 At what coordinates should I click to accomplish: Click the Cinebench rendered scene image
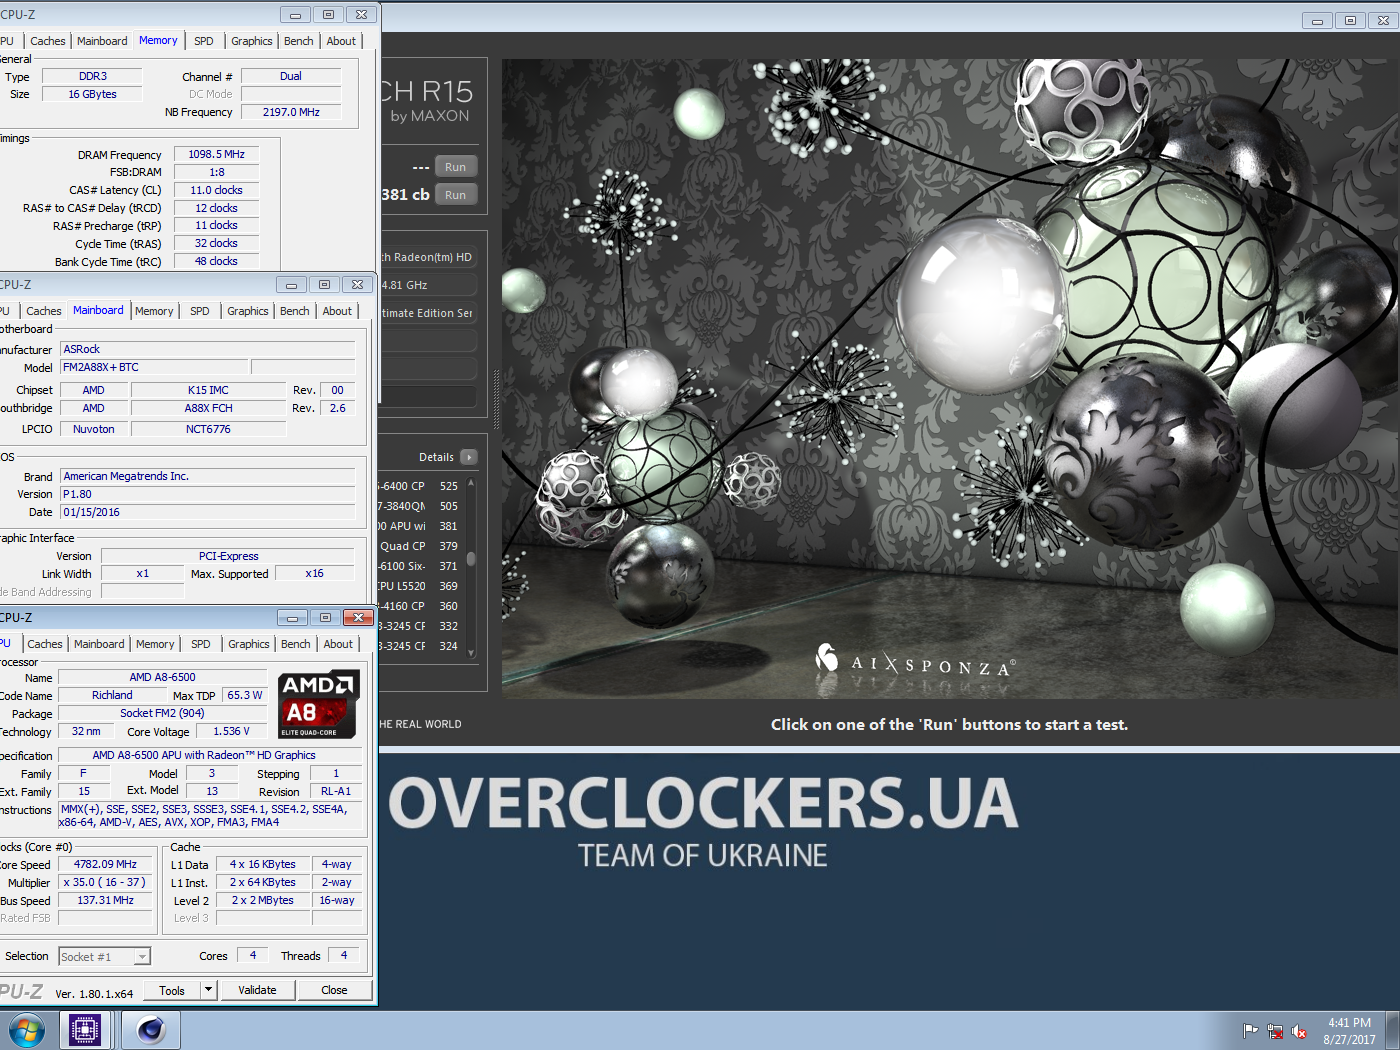pos(948,378)
